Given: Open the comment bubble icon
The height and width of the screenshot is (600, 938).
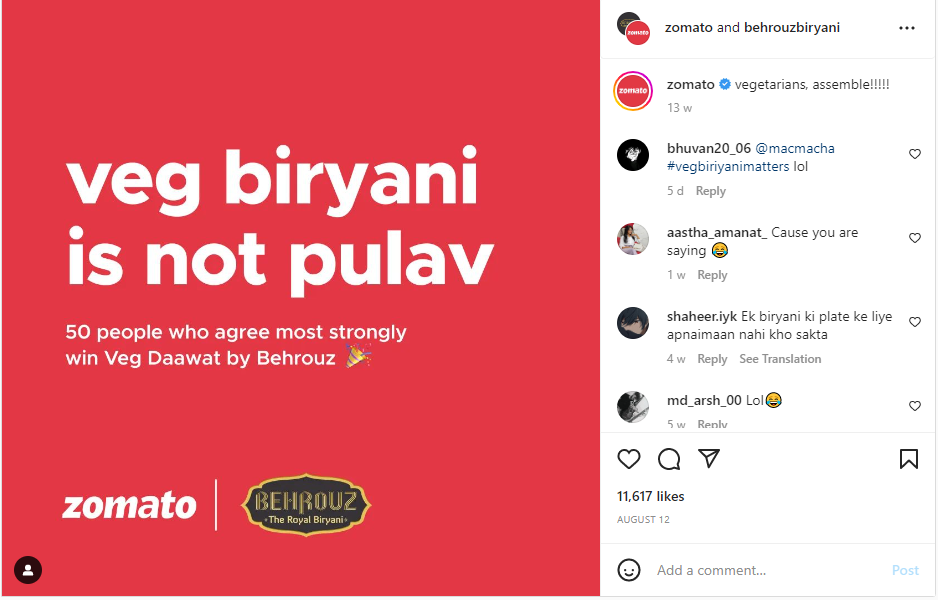Looking at the screenshot, I should 669,459.
